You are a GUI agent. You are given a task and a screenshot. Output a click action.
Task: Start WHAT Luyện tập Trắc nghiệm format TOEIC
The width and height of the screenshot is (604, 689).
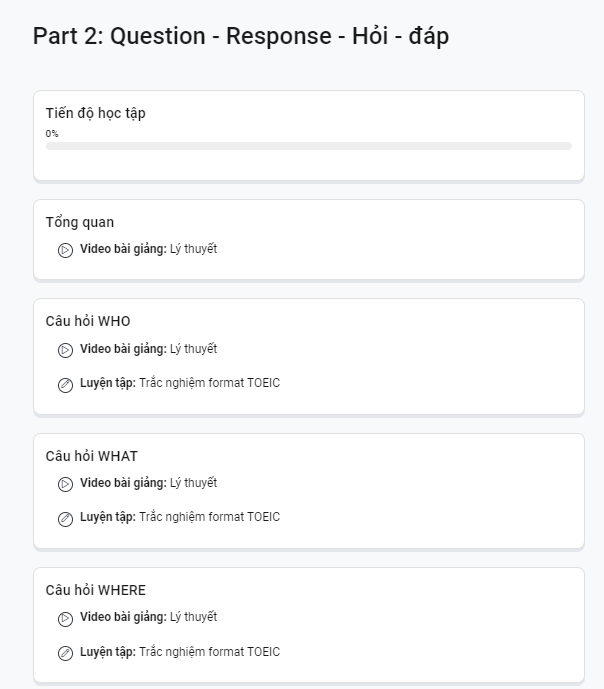(180, 517)
